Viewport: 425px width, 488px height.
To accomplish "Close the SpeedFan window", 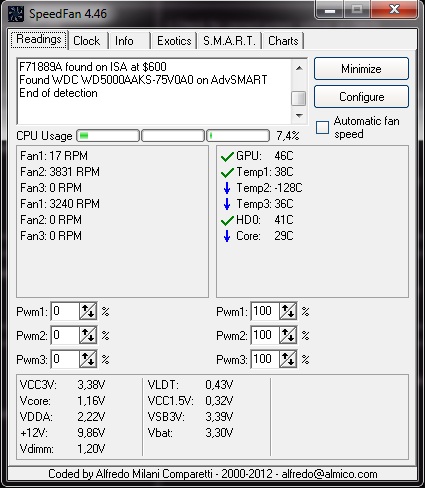I will click(394, 9).
